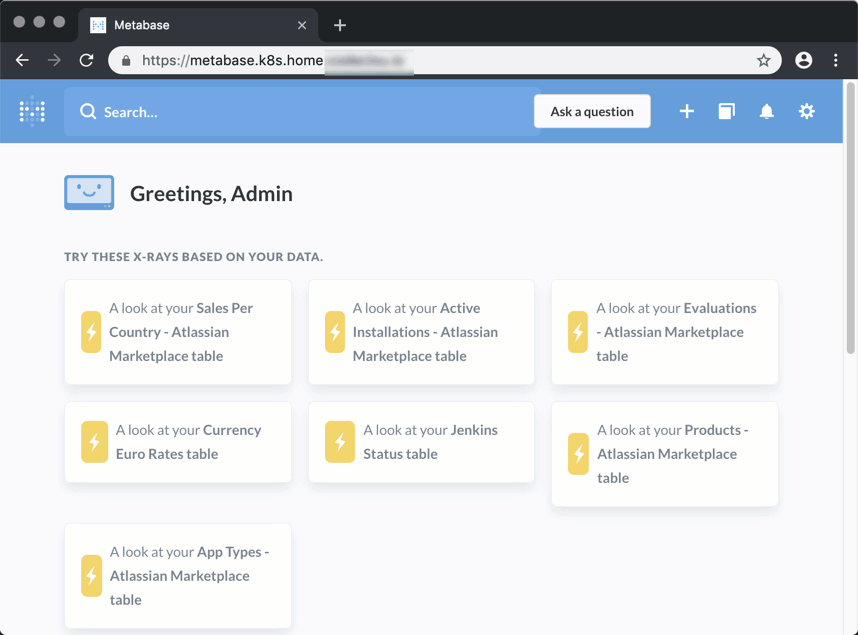Open the Chrome profile avatar
The width and height of the screenshot is (858, 635).
click(803, 60)
